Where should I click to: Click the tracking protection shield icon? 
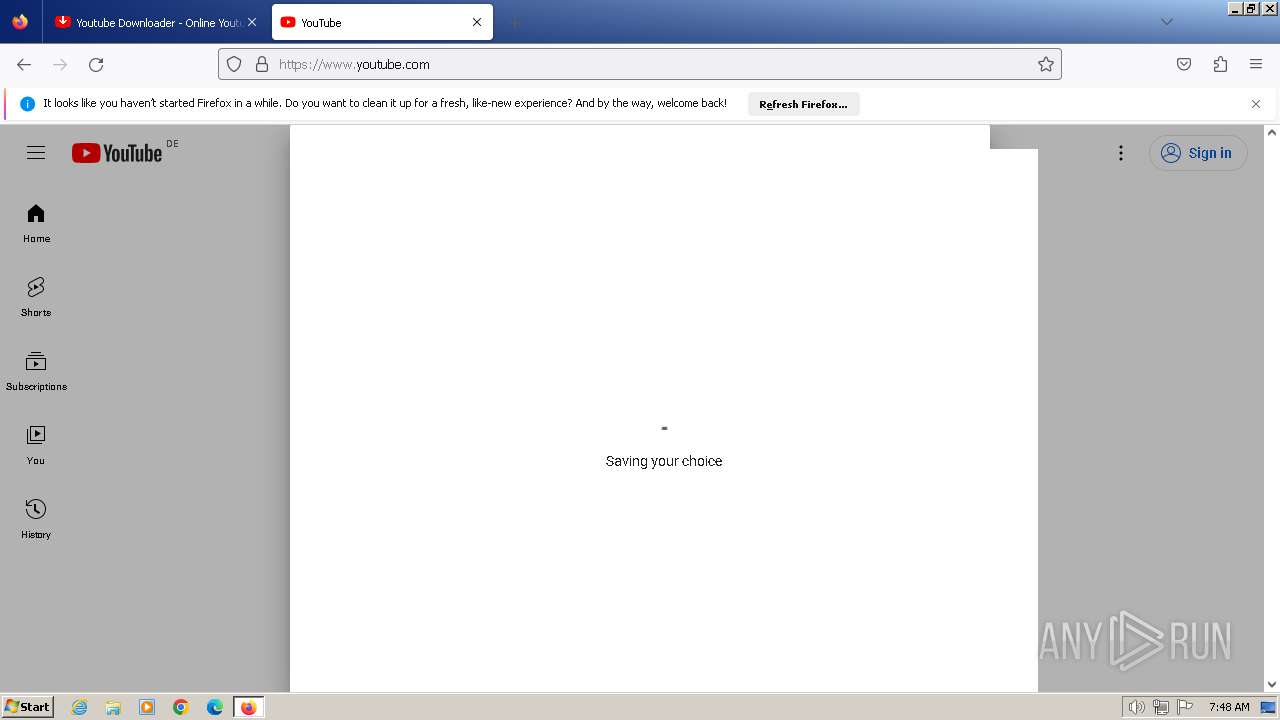coord(234,64)
